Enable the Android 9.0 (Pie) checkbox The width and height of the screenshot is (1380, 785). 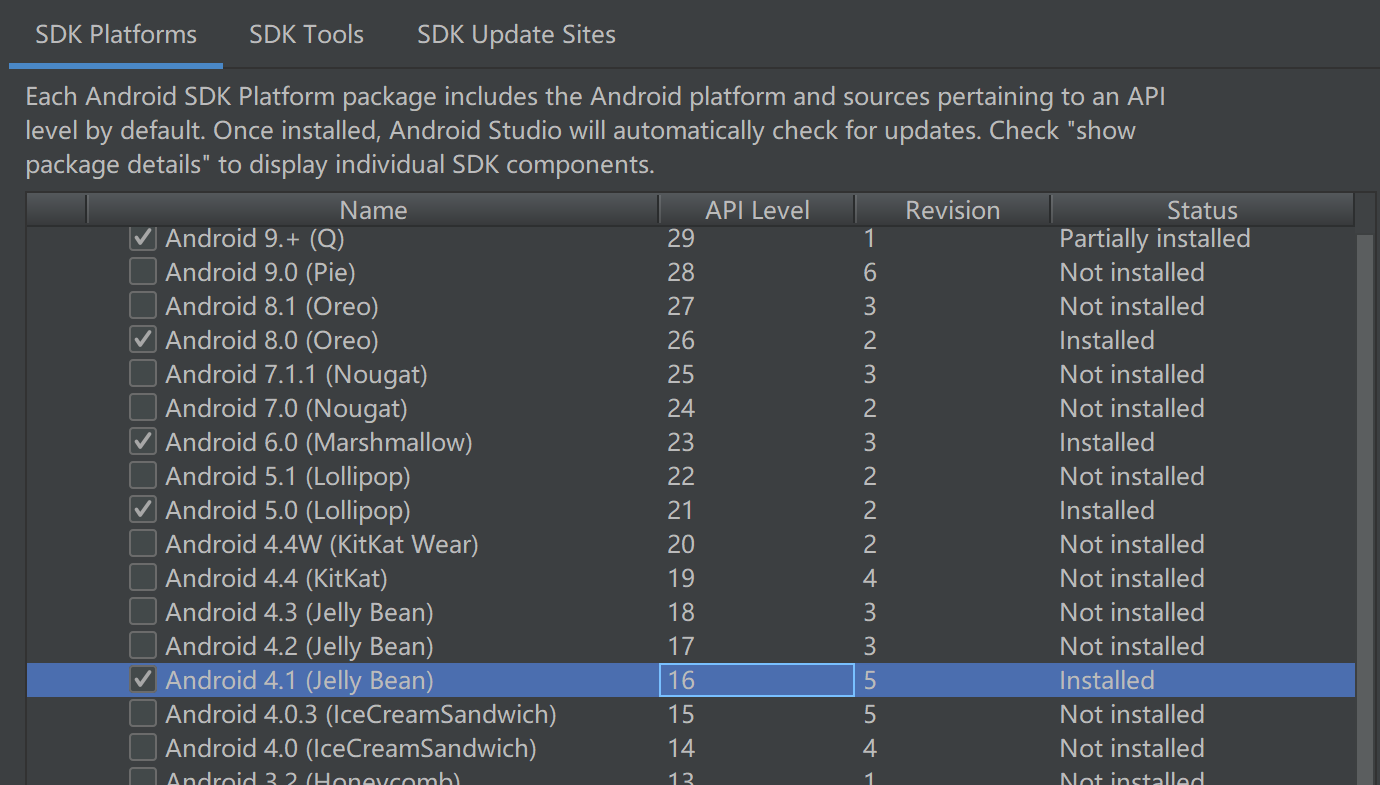coord(143,272)
